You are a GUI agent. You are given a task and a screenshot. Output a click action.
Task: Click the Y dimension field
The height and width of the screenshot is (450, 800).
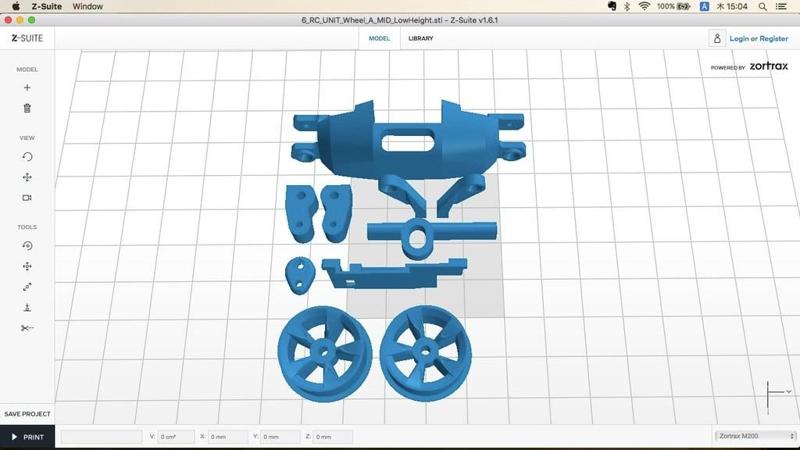[281, 437]
